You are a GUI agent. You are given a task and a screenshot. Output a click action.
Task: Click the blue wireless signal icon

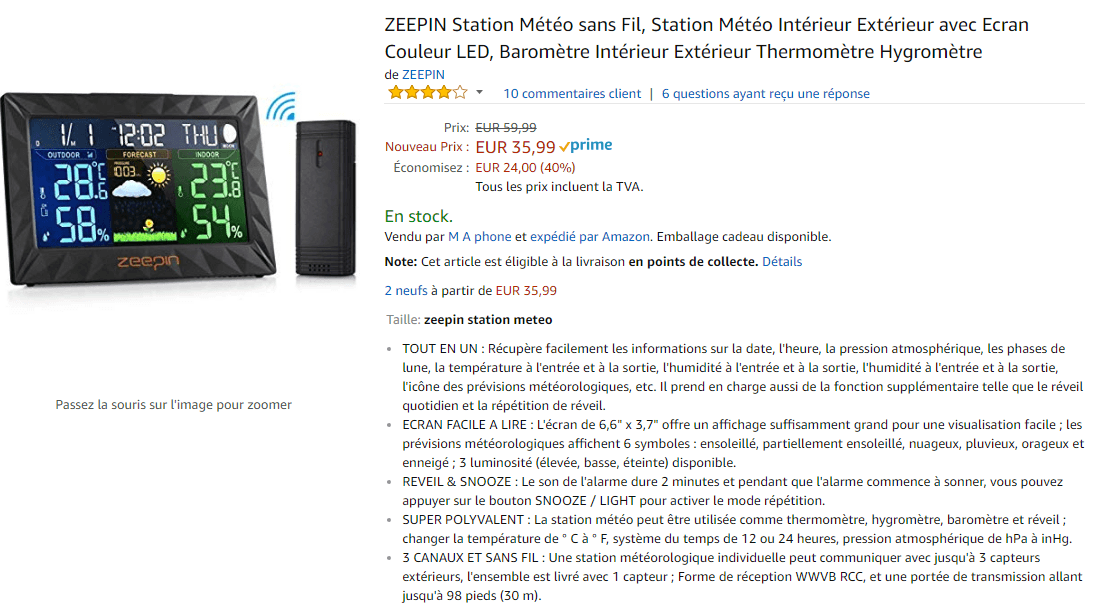(281, 109)
